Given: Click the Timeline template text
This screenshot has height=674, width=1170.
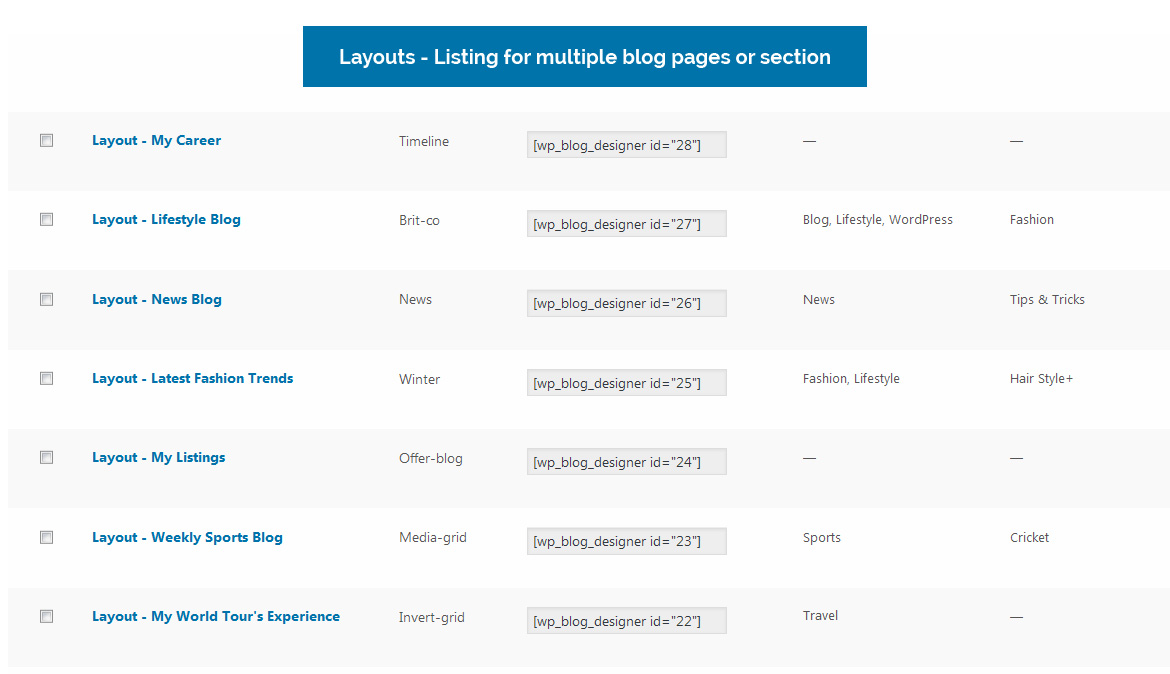Looking at the screenshot, I should point(424,141).
